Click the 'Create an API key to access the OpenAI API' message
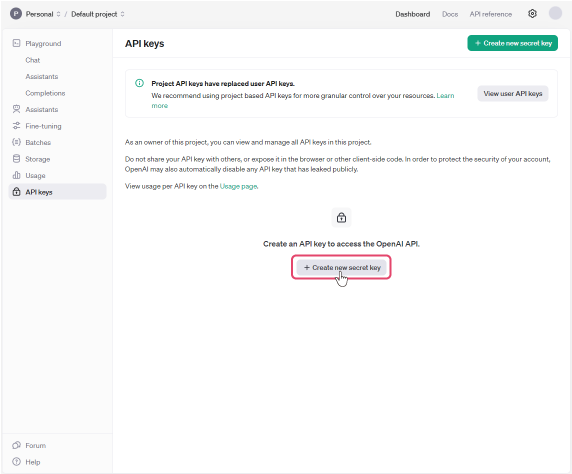572x474 pixels. tap(341, 244)
